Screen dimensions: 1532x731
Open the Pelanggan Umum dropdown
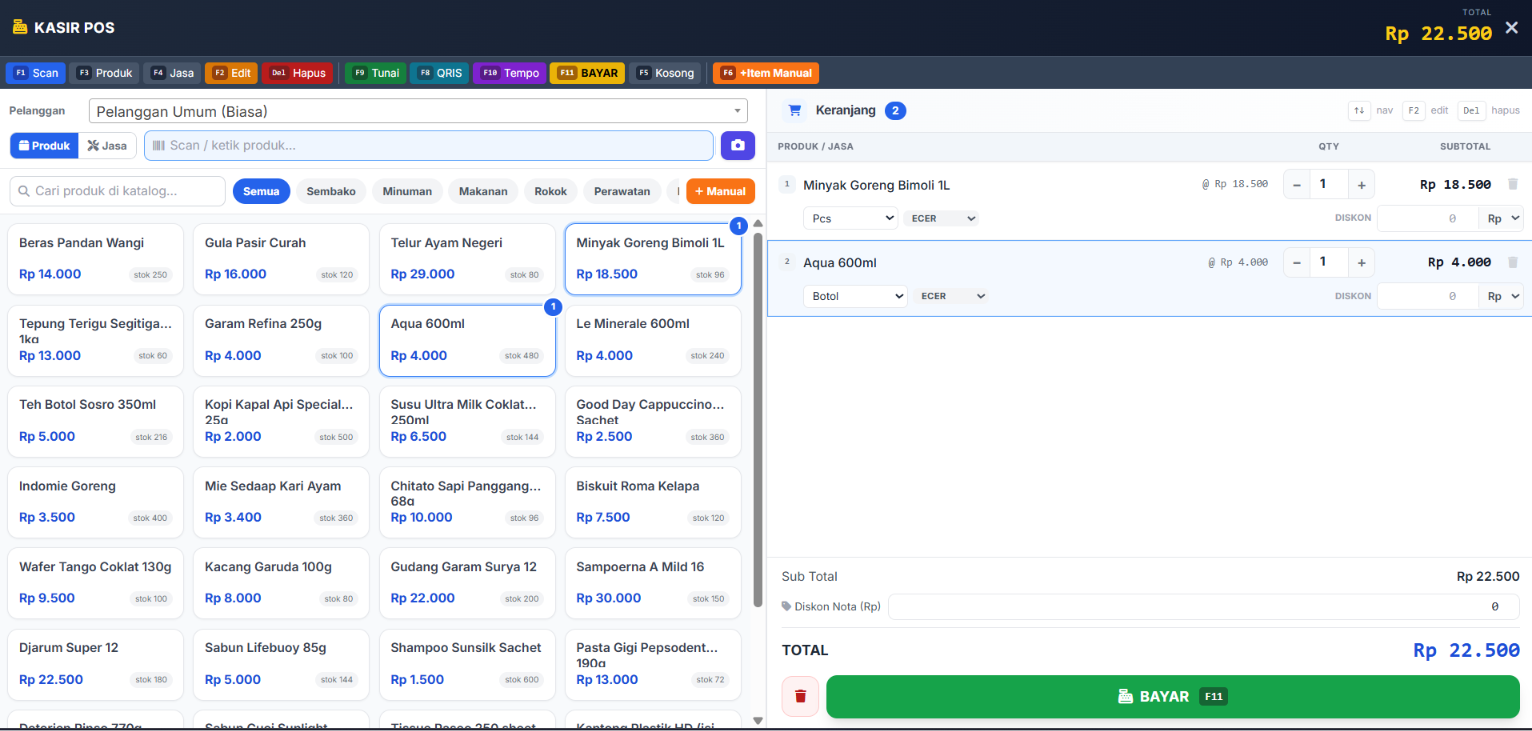(x=418, y=111)
